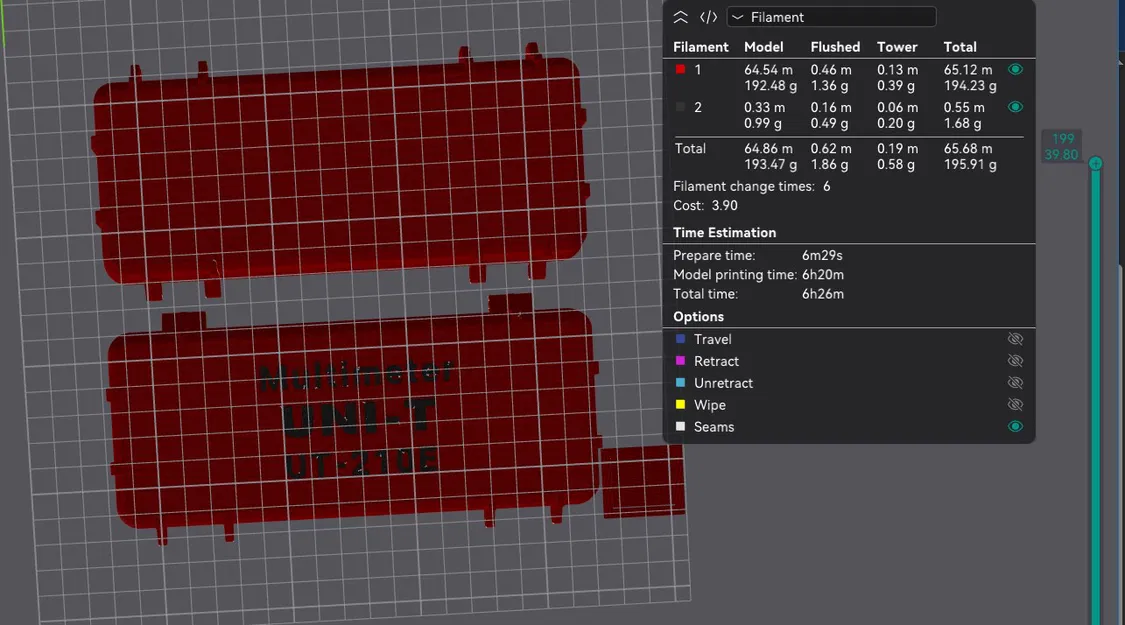Click the Options section heading
Viewport: 1125px width, 625px height.
(x=698, y=316)
